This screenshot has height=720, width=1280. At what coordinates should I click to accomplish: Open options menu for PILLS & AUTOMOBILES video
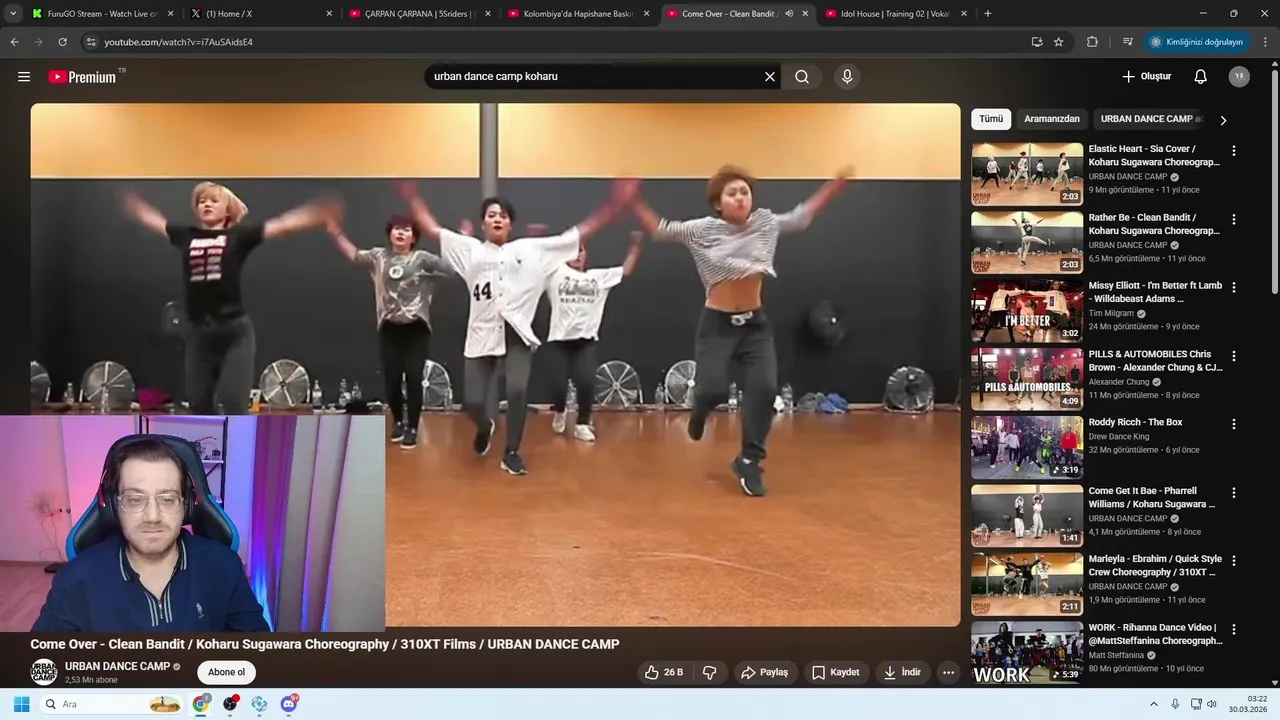point(1233,356)
